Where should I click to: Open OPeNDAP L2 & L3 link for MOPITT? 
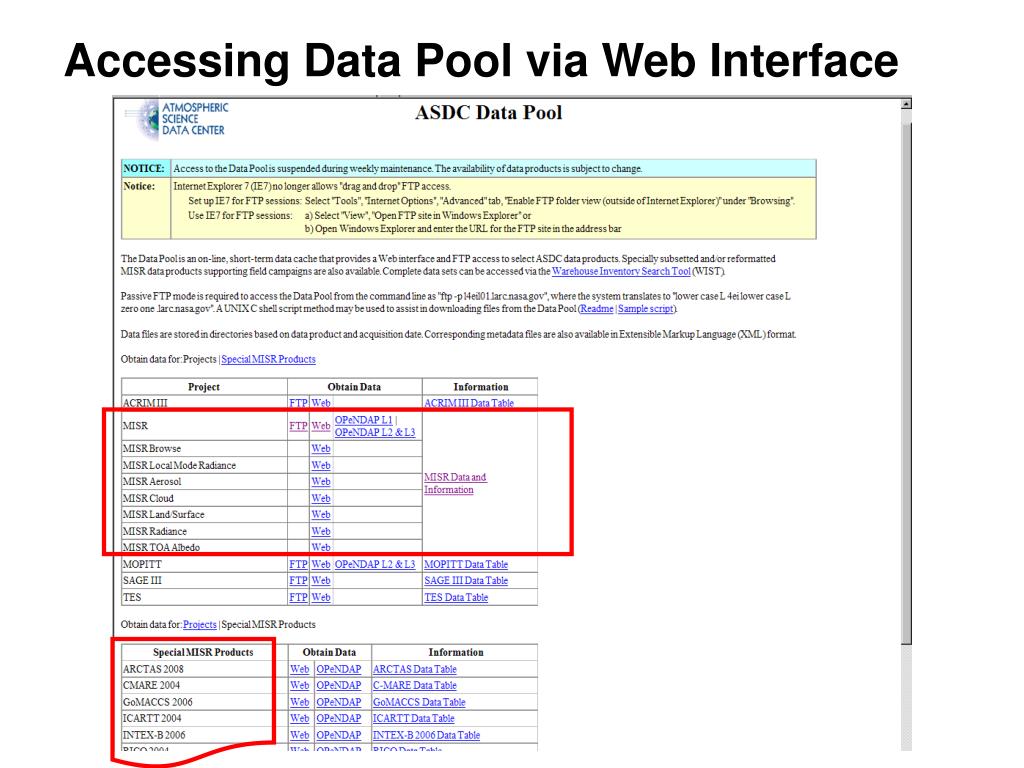pos(375,564)
